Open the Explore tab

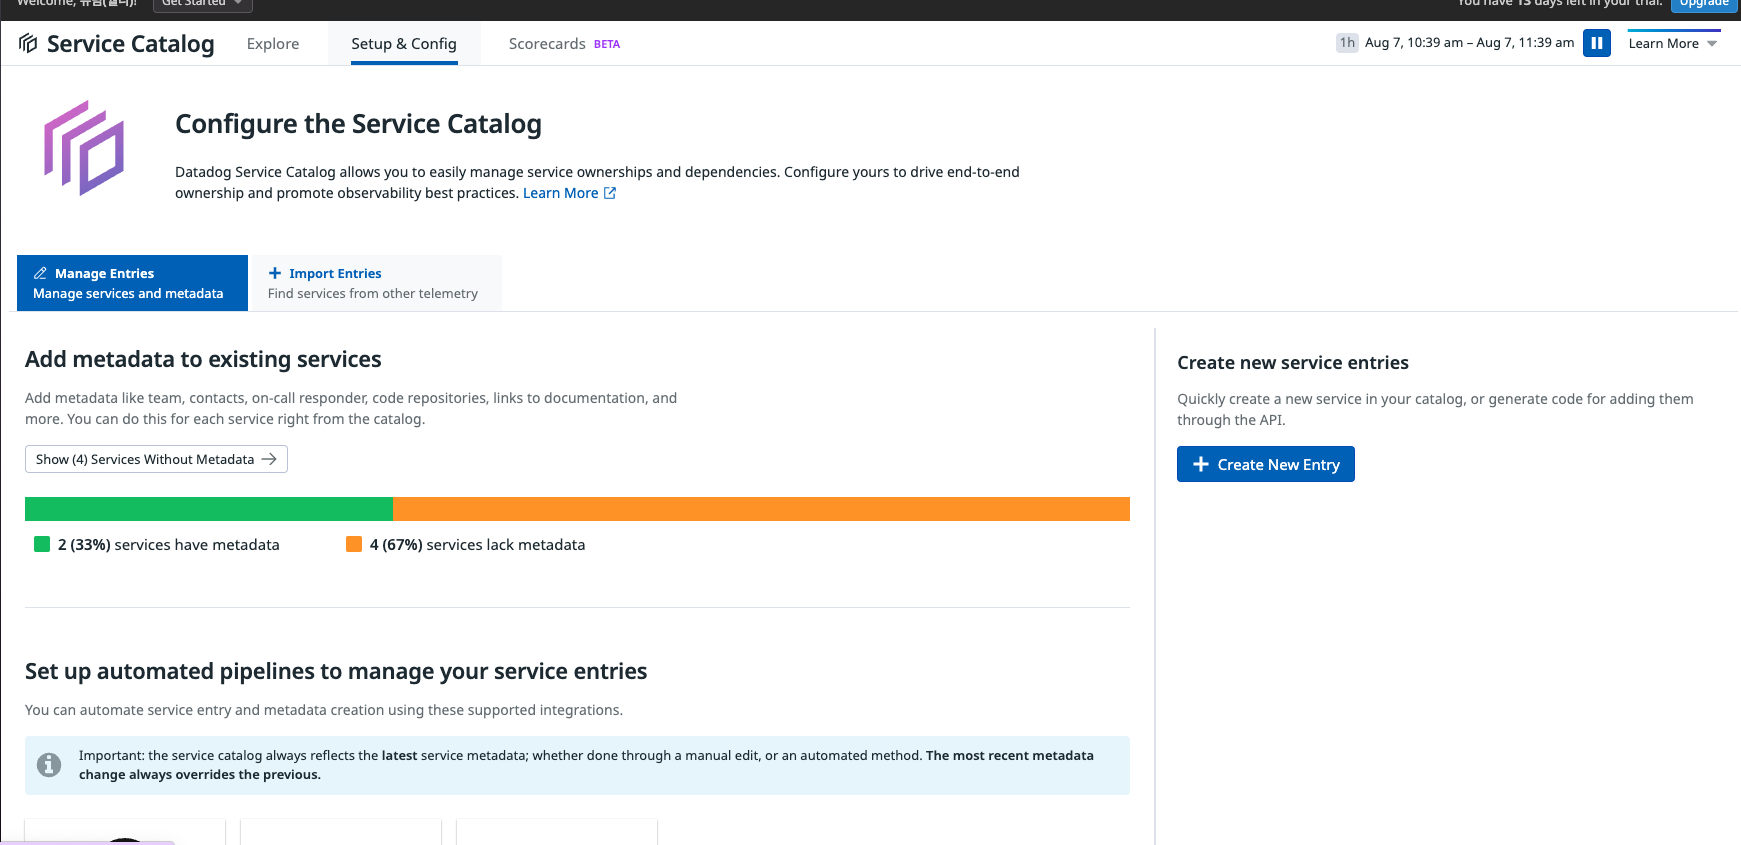[273, 44]
